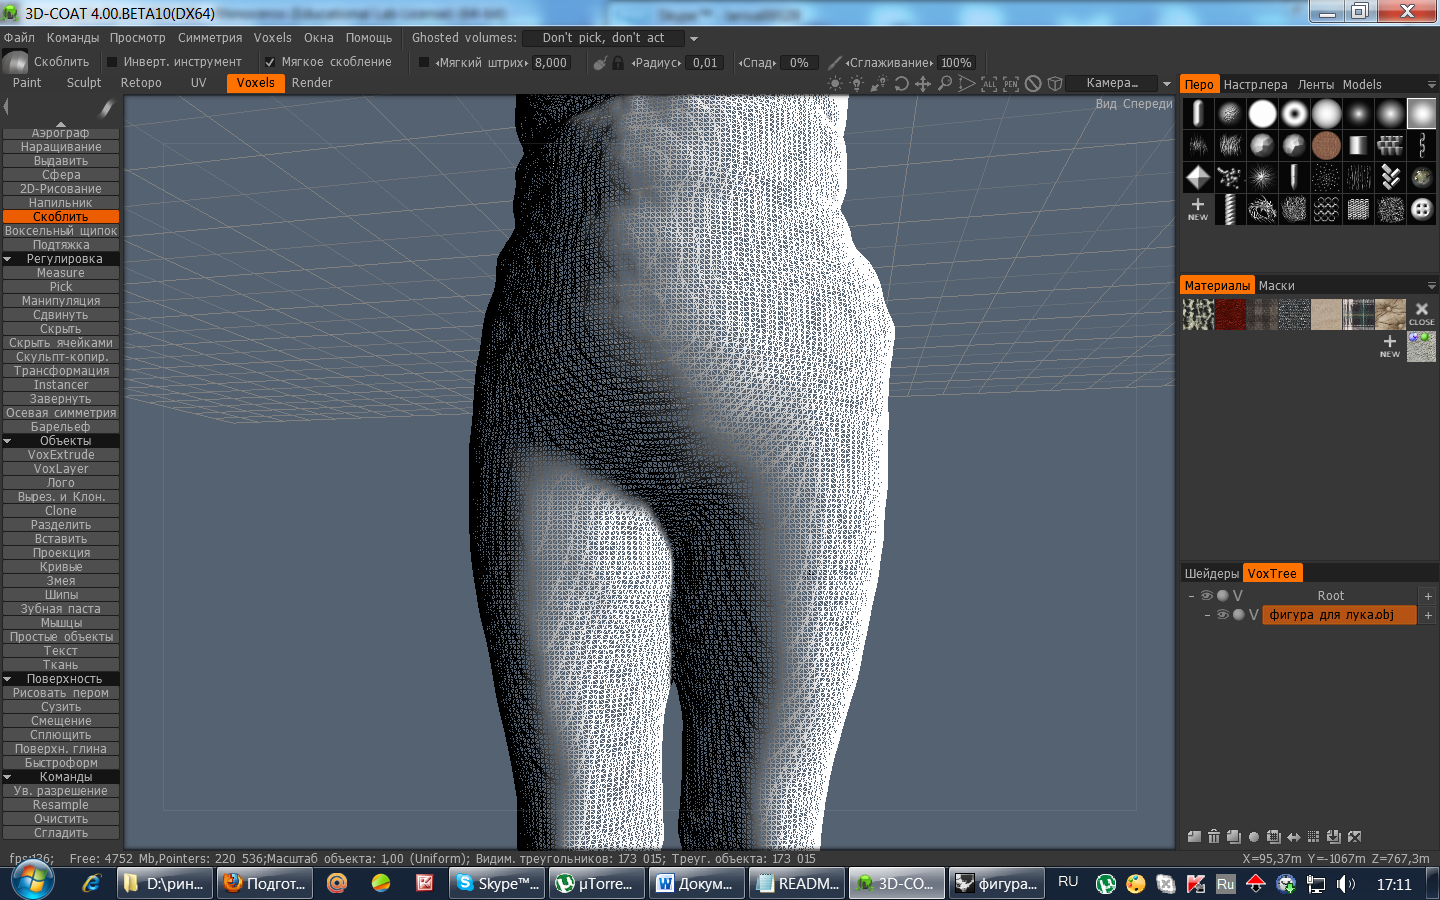Viewport: 1440px width, 900px height.
Task: Switch to the Retopo room tab
Action: click(141, 83)
